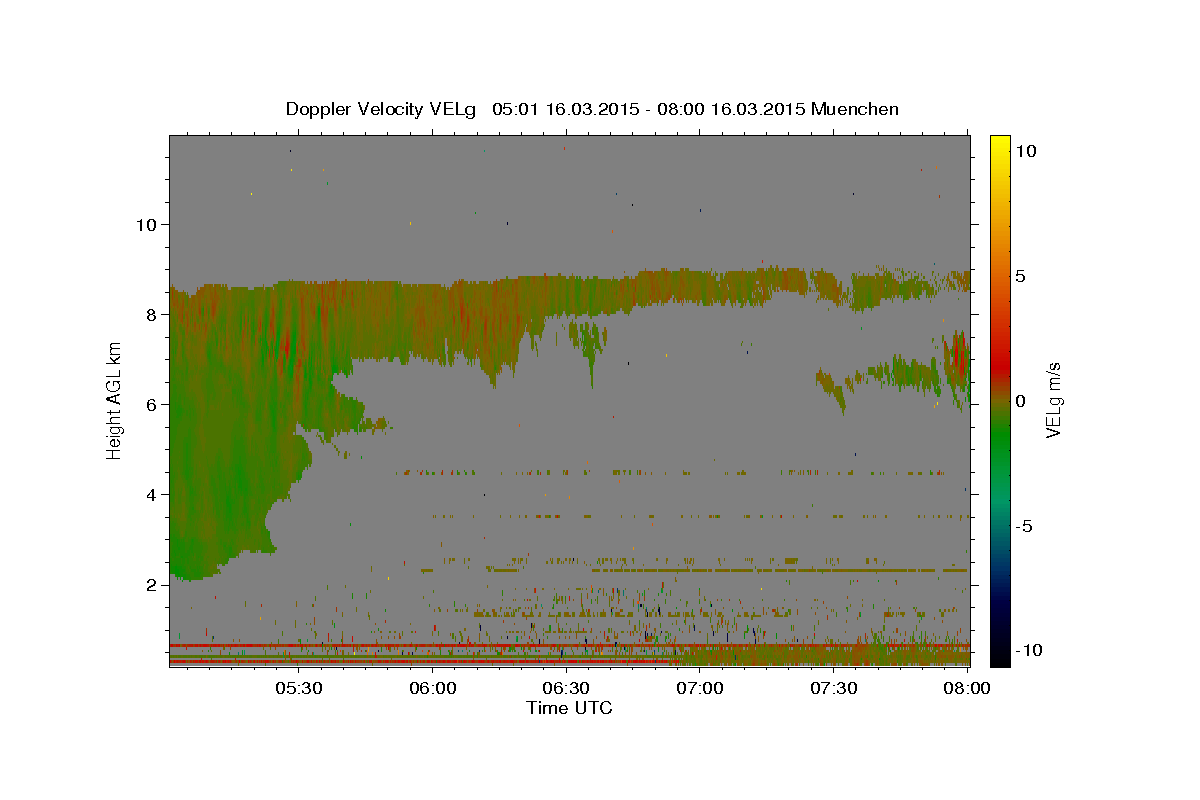Click the 07:30 time tick label
This screenshot has width=1200, height=800.
tap(833, 689)
